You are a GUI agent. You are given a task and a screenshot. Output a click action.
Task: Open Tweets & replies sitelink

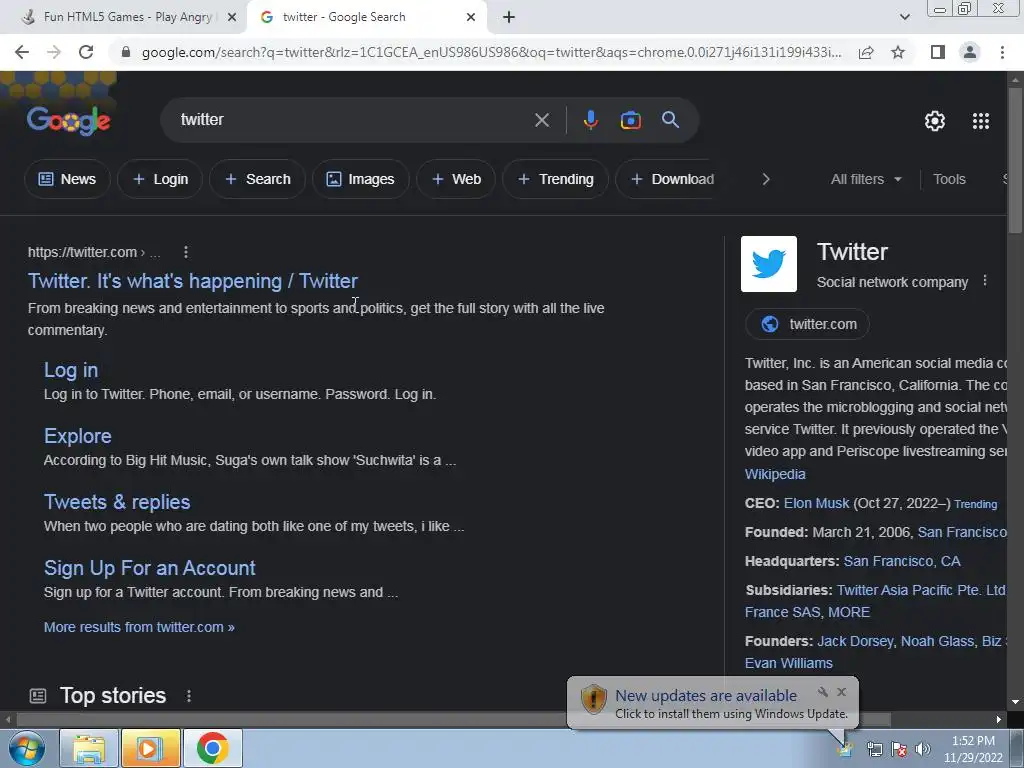pos(117,502)
